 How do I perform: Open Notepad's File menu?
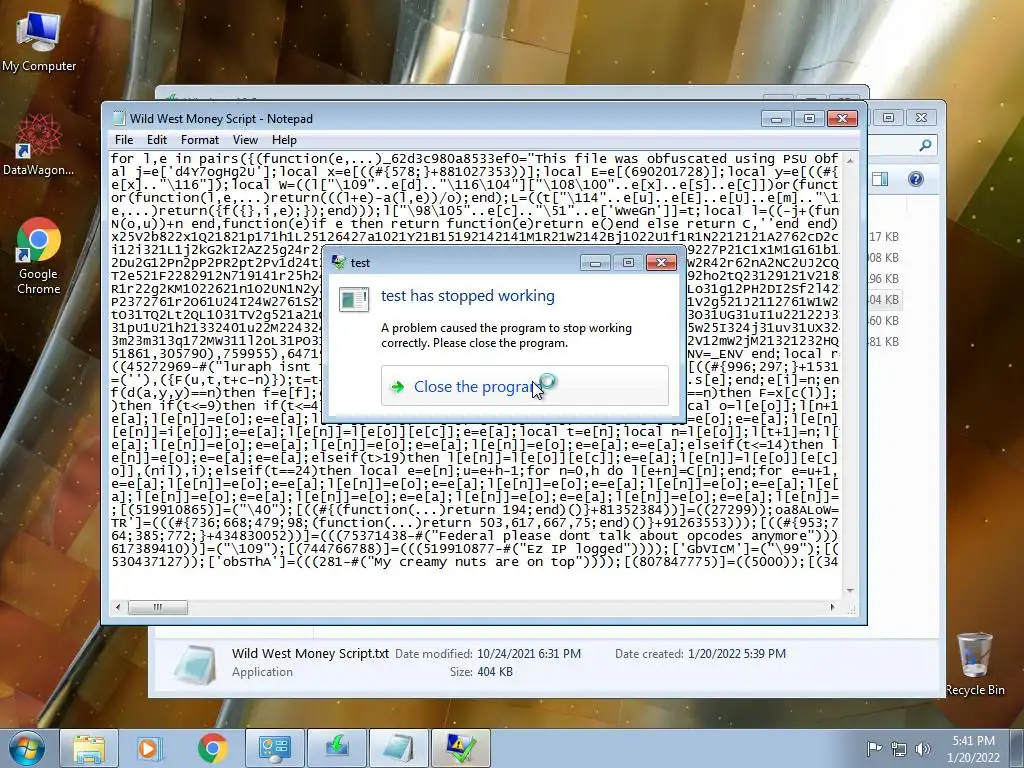coord(123,140)
